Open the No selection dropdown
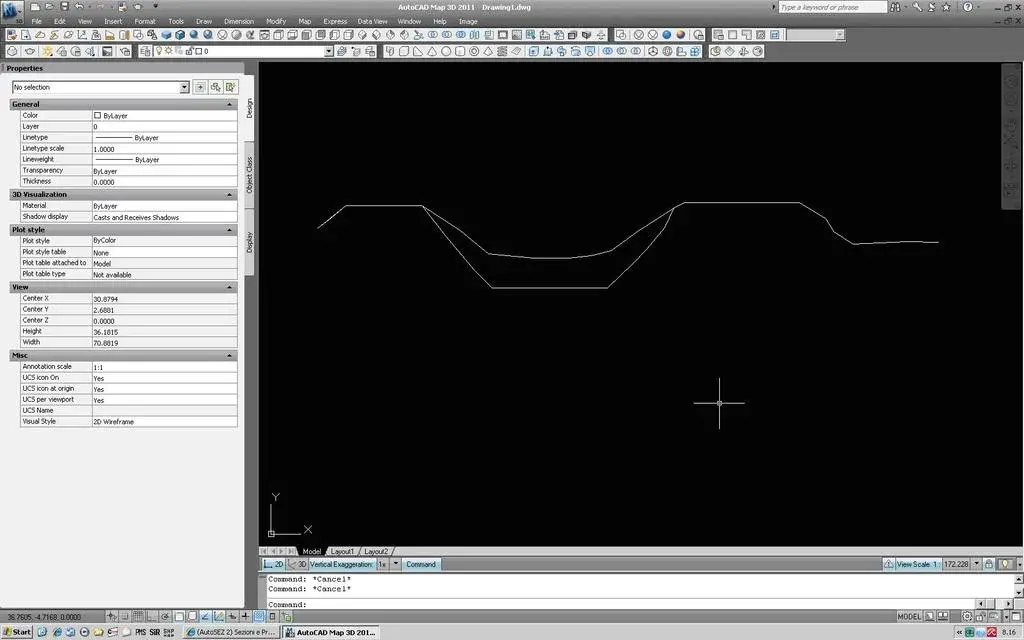Screen dimensions: 1024x640 point(101,87)
